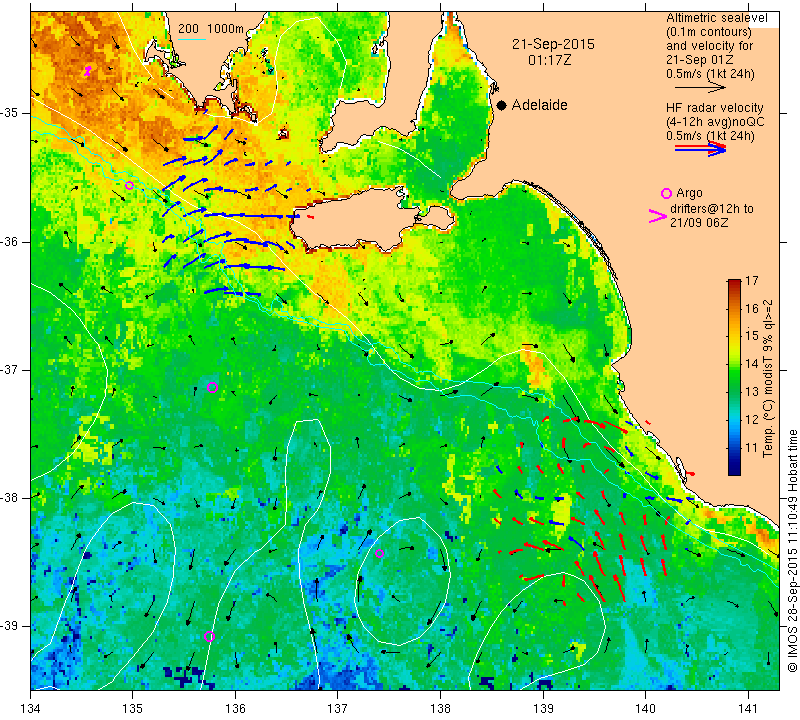The image size is (800, 720).
Task: Click the magenta Argo legend circle
Action: [666, 193]
